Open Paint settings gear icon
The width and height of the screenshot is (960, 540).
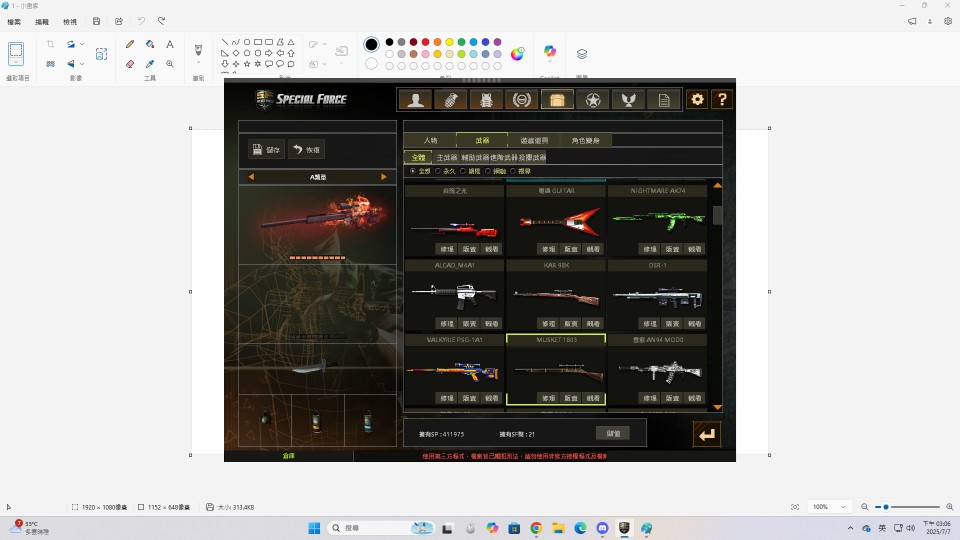(948, 21)
